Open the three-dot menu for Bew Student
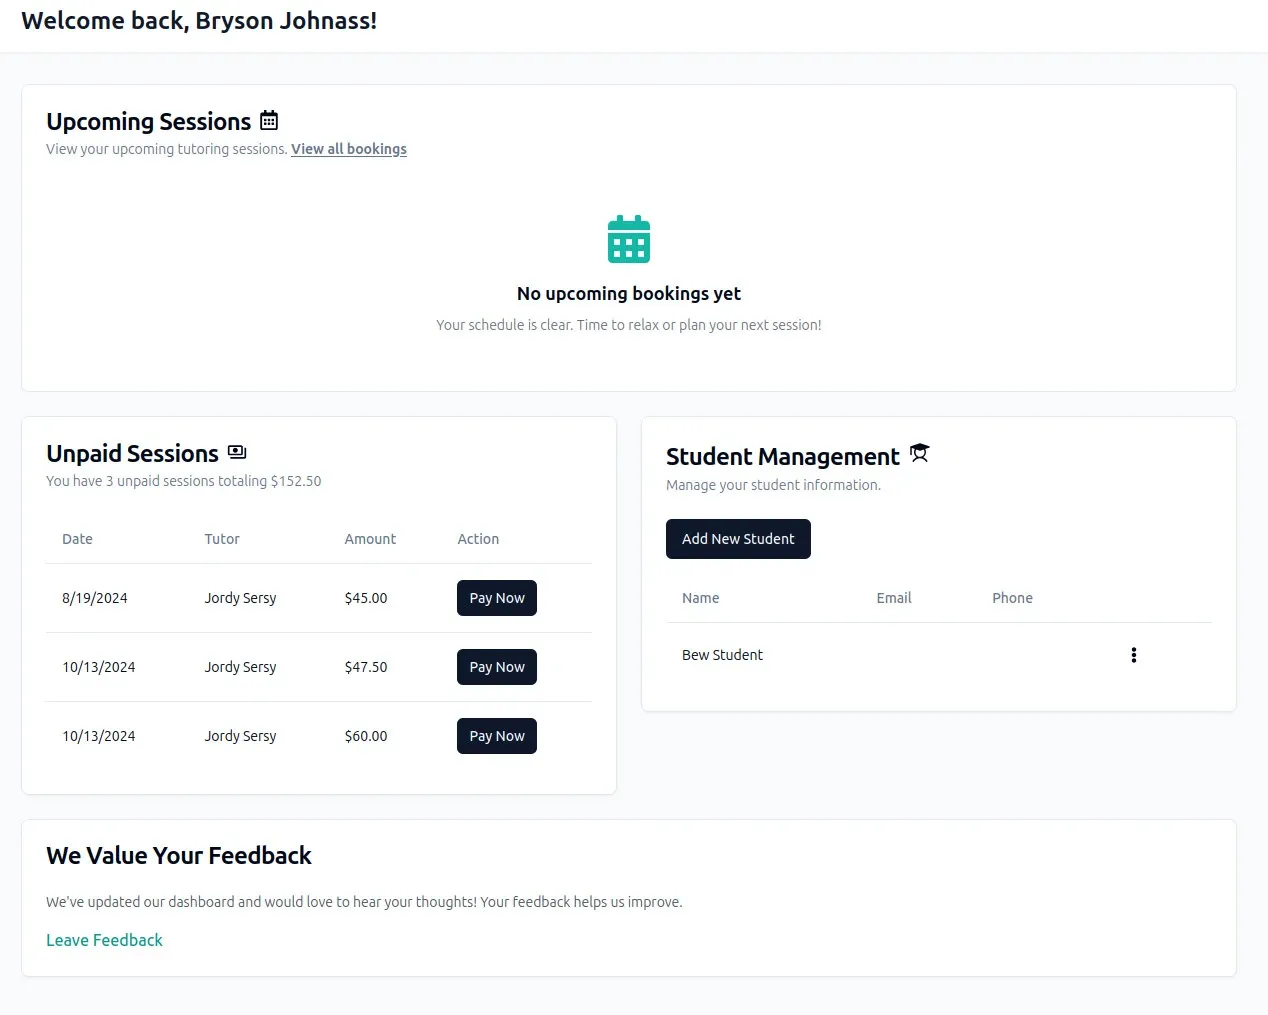This screenshot has height=1015, width=1268. (1133, 655)
